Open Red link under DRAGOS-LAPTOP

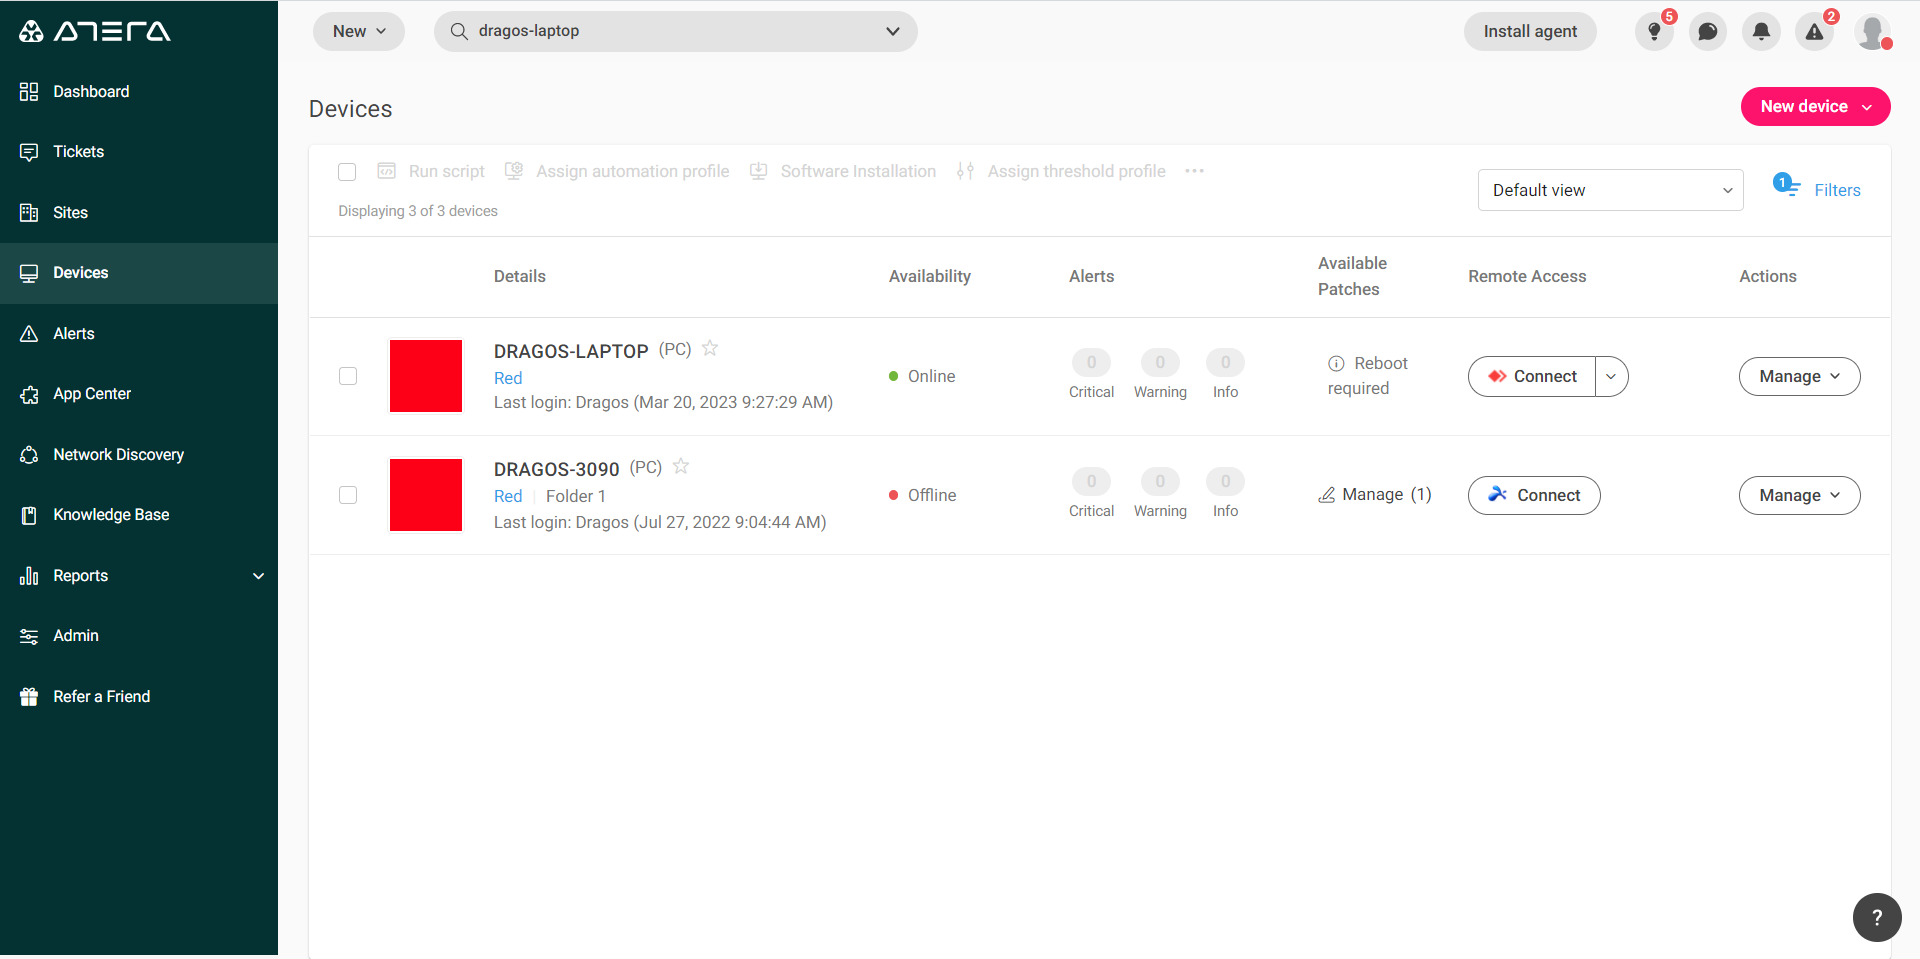[508, 378]
